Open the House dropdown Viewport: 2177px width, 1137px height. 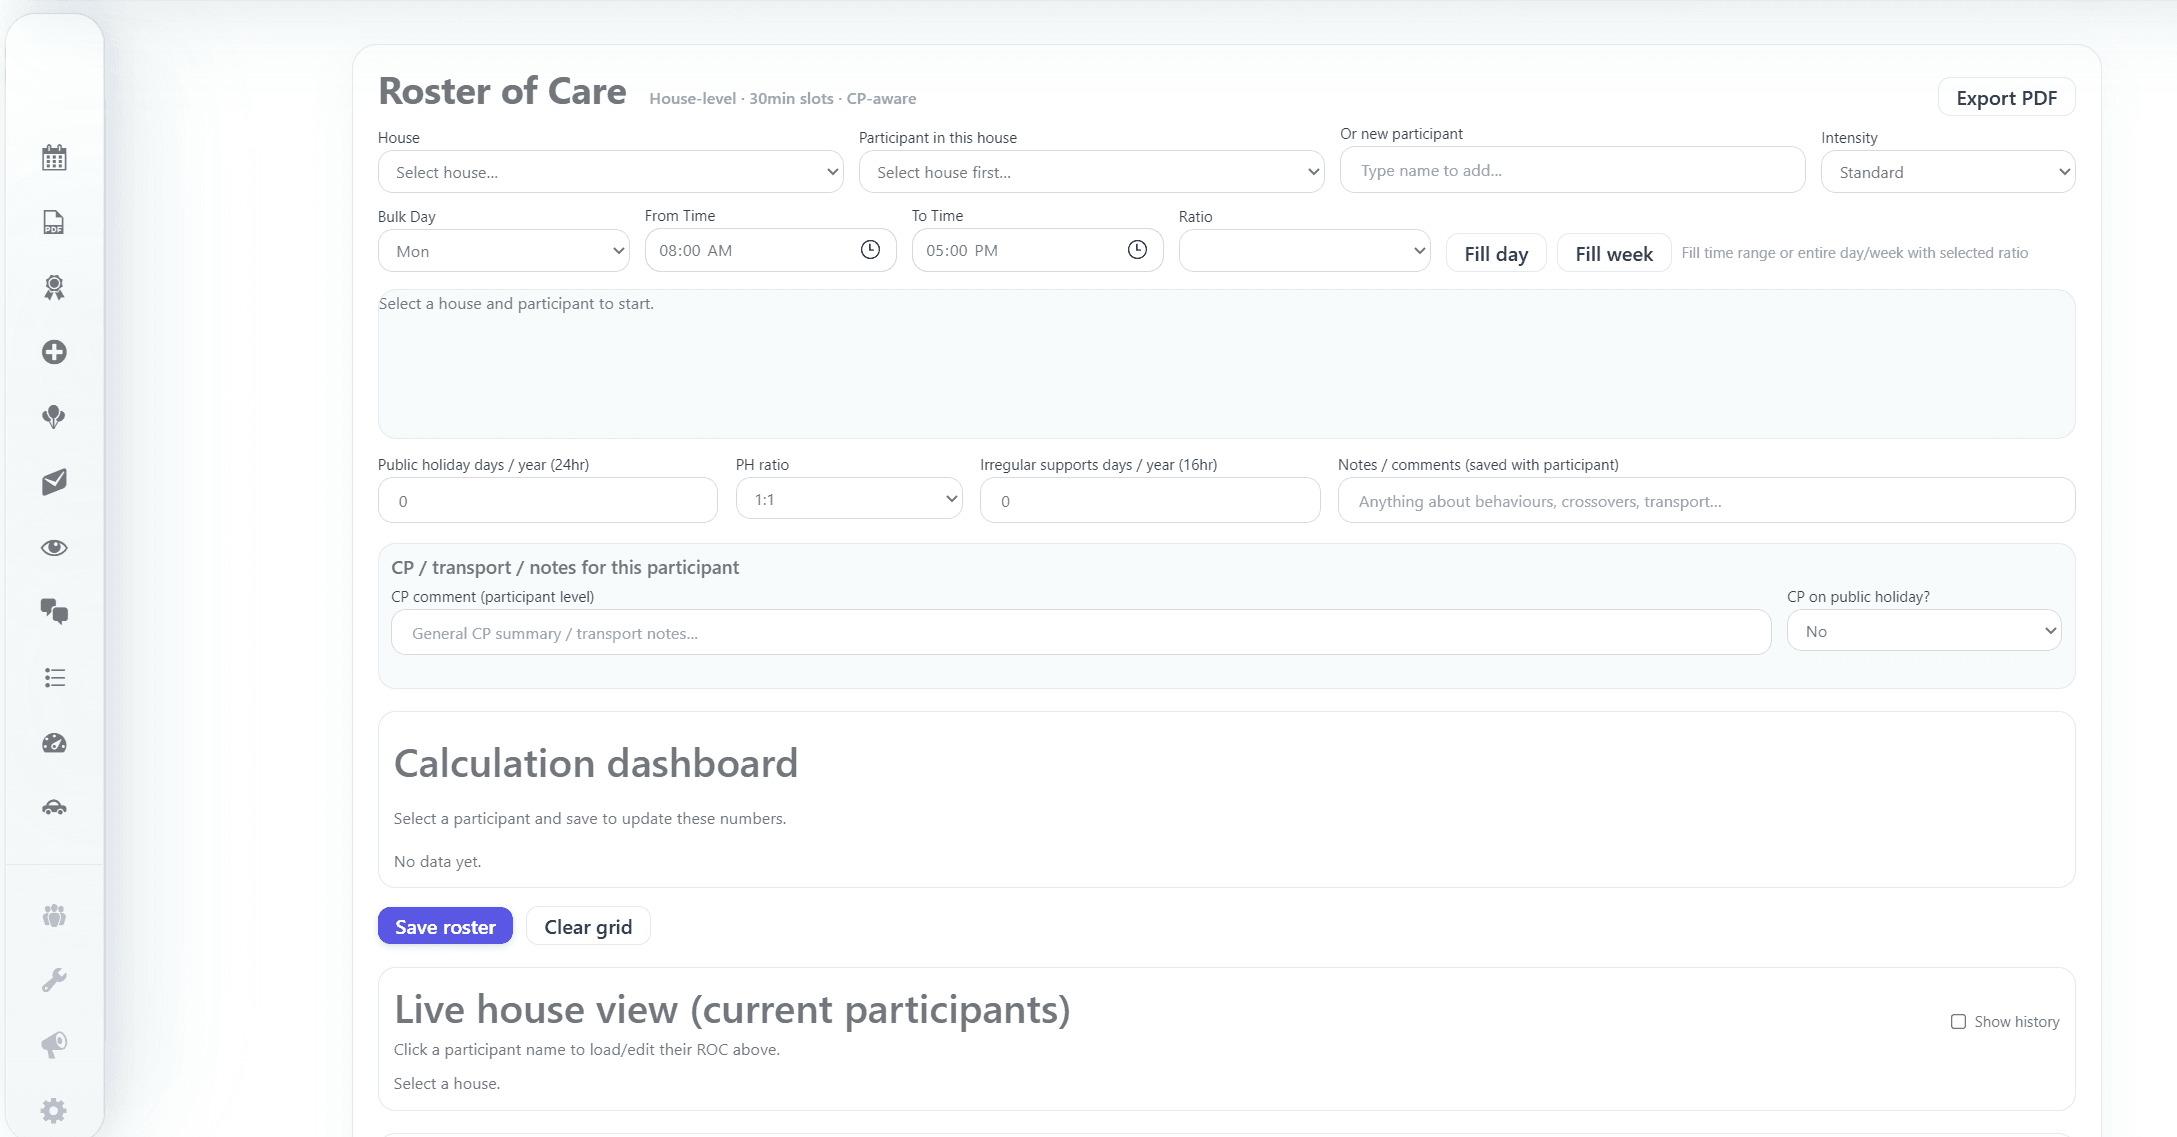point(611,172)
